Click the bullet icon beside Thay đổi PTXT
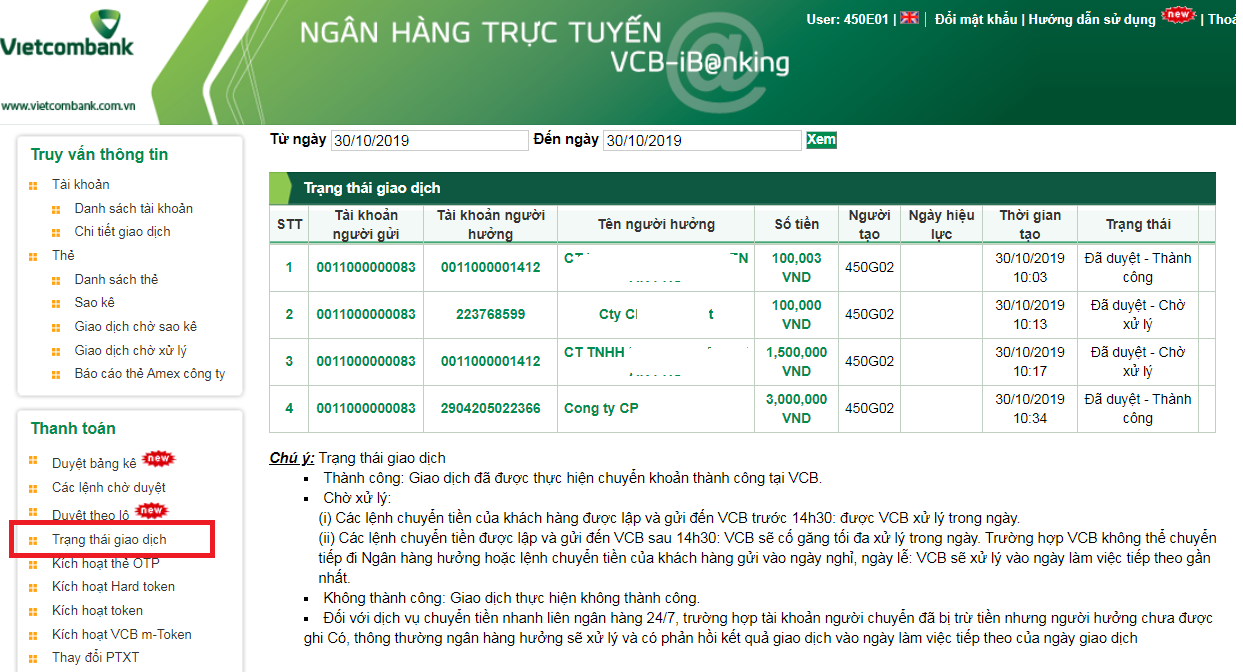 click(x=33, y=658)
